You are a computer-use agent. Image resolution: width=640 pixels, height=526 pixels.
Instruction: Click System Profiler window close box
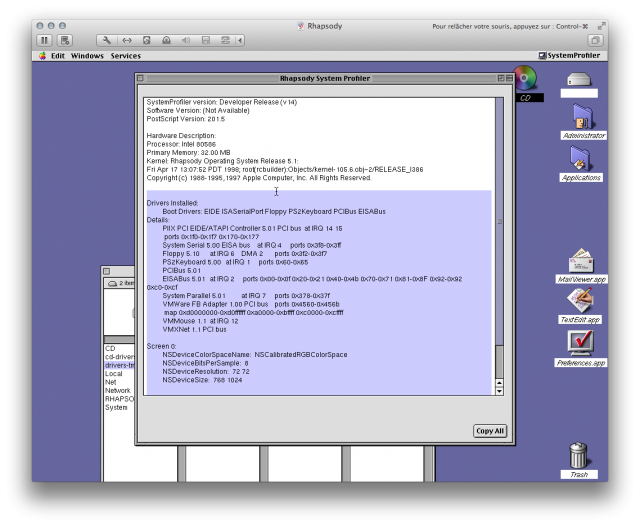click(x=140, y=78)
